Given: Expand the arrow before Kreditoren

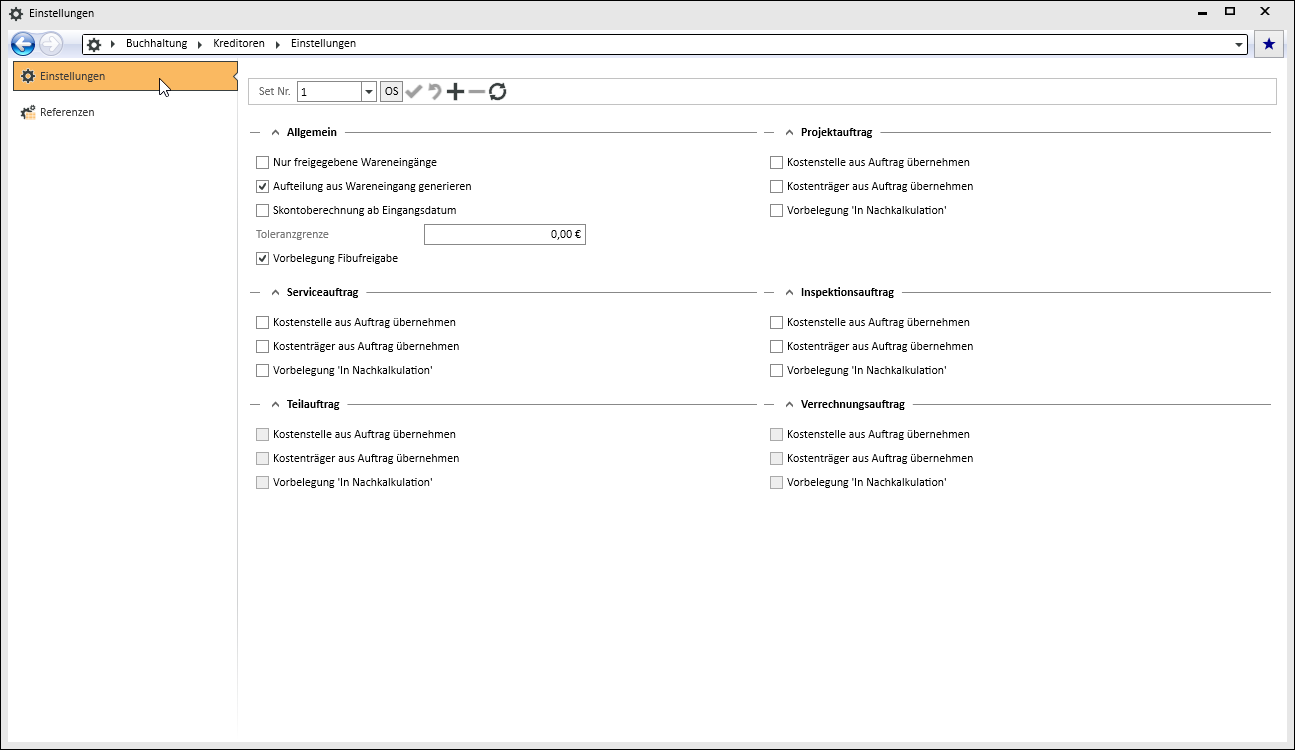Looking at the screenshot, I should click(200, 44).
